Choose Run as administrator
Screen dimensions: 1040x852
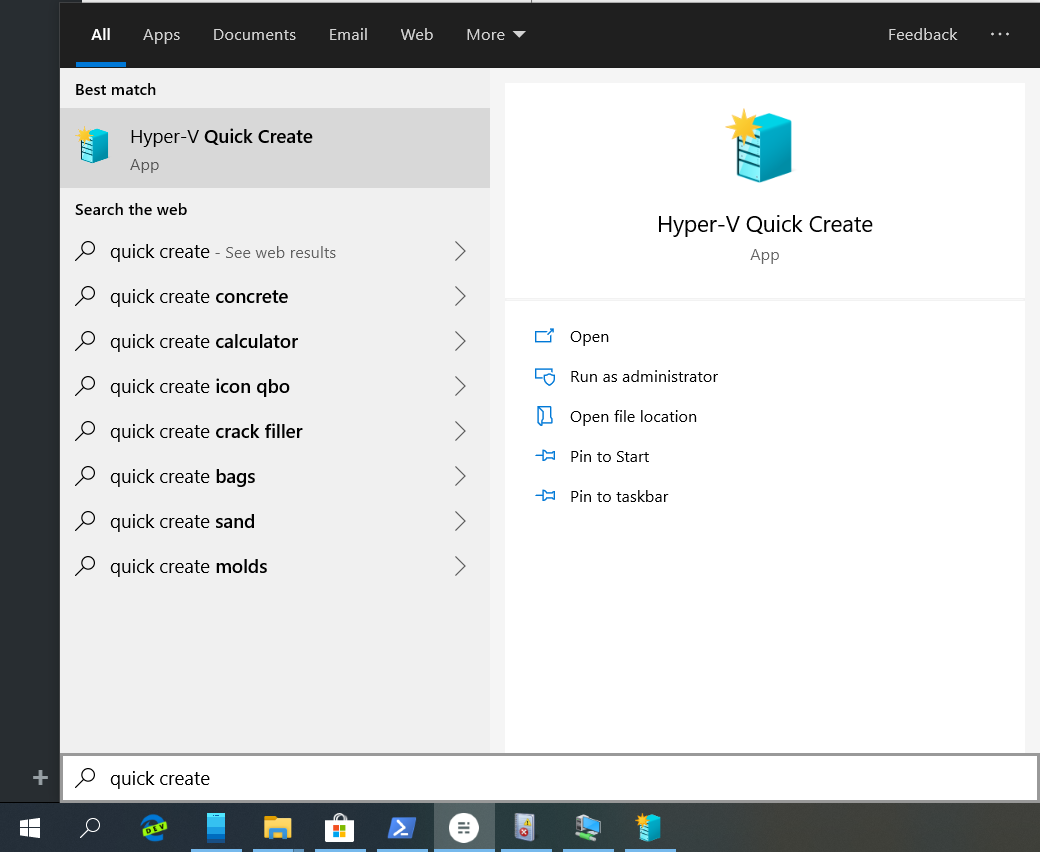(643, 377)
